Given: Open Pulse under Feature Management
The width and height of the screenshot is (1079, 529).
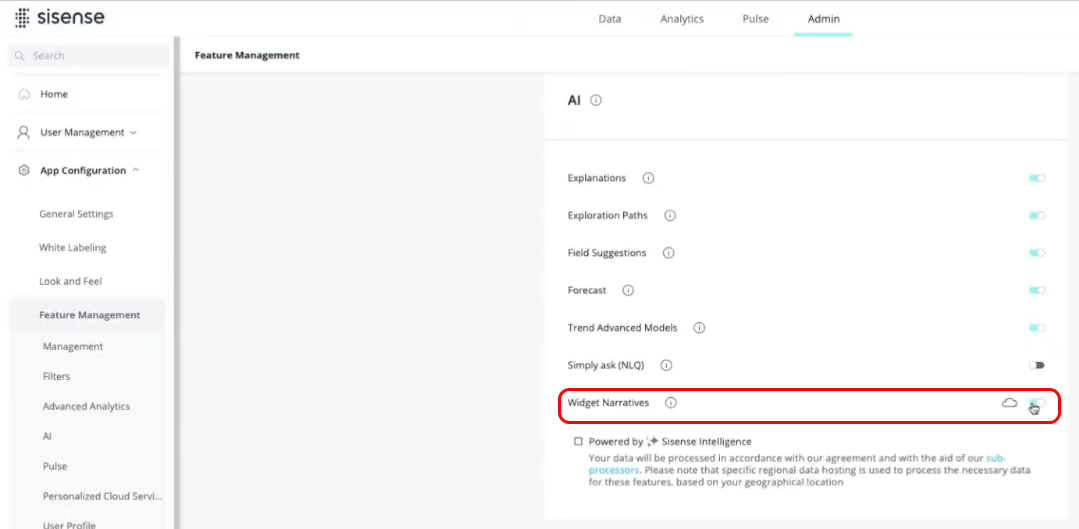Looking at the screenshot, I should pos(55,466).
